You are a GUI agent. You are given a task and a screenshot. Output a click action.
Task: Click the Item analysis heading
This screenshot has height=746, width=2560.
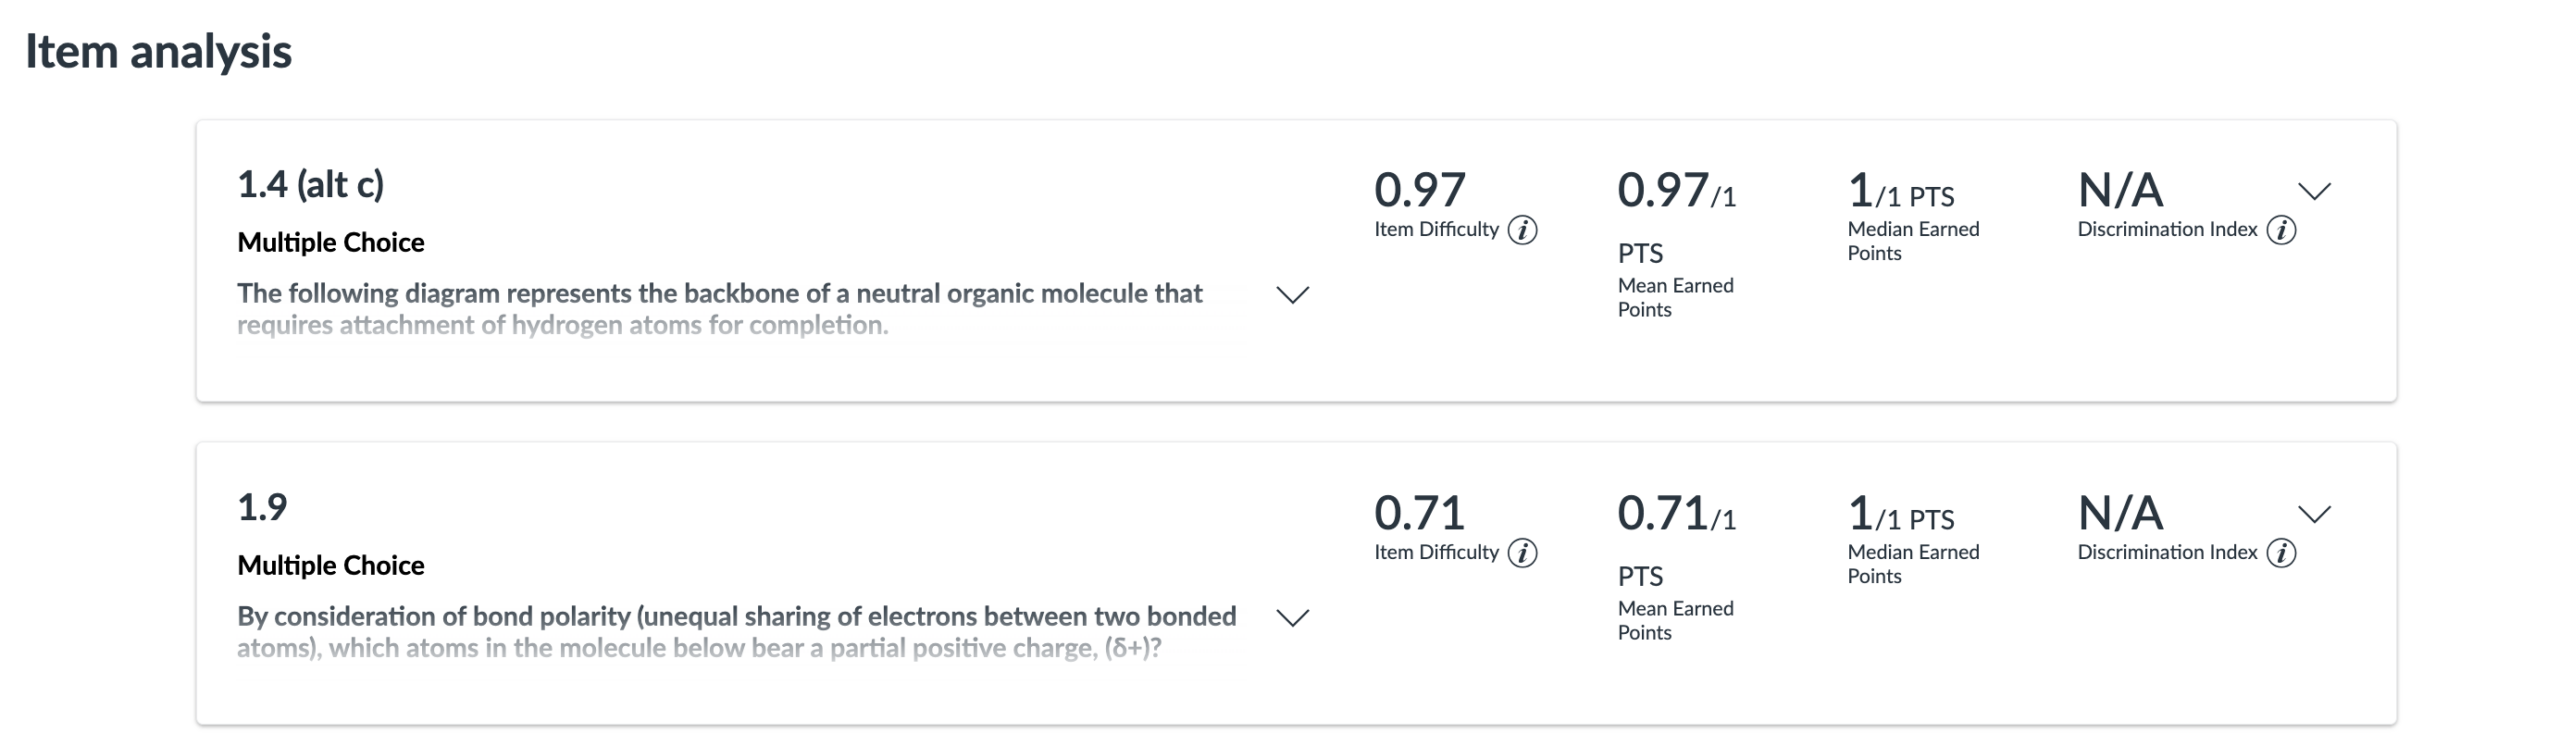tap(158, 52)
